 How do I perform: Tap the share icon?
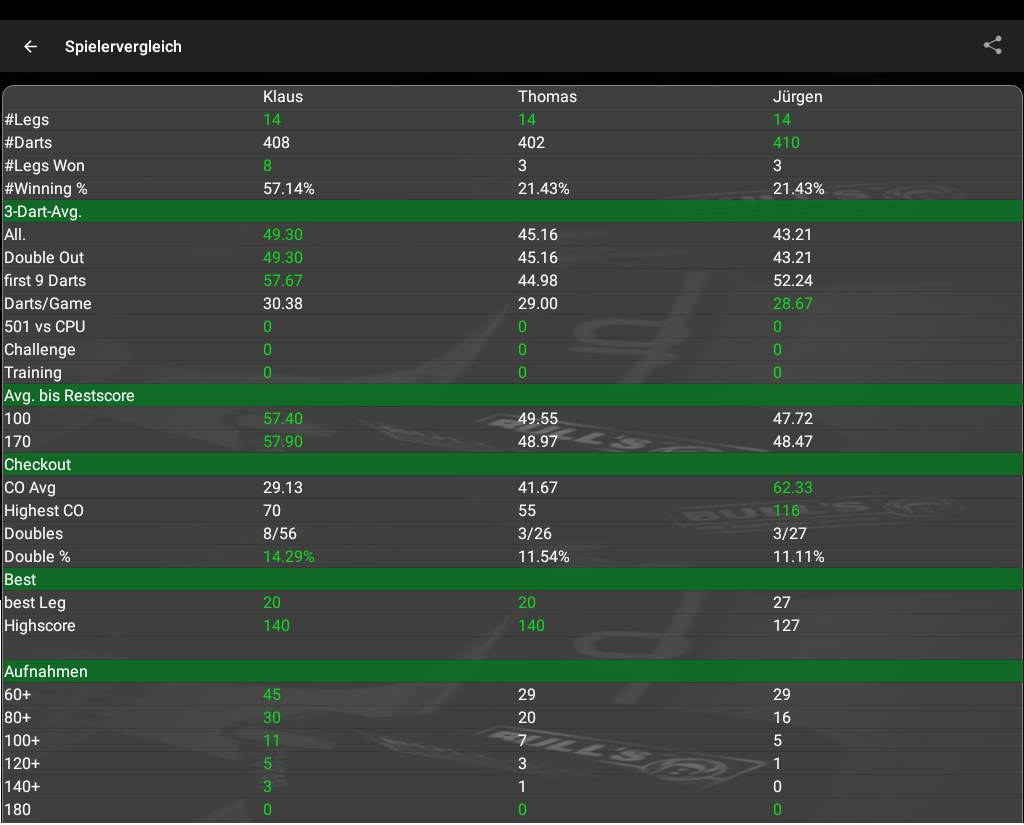[992, 45]
